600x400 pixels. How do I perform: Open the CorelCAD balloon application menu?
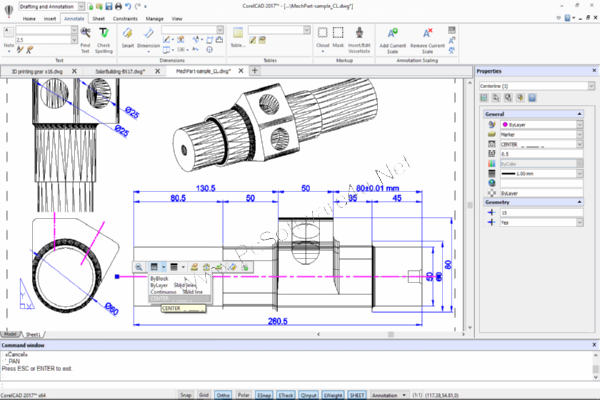click(x=8, y=11)
